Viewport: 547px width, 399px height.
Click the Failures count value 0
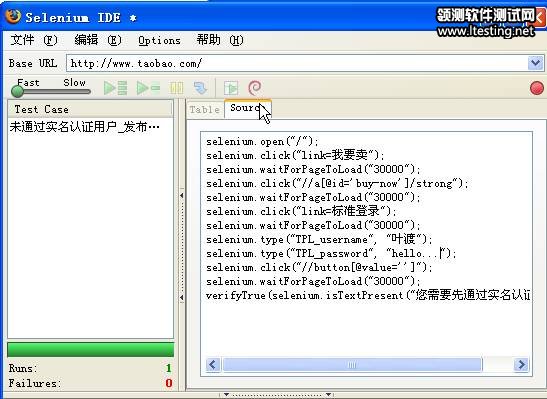point(169,383)
